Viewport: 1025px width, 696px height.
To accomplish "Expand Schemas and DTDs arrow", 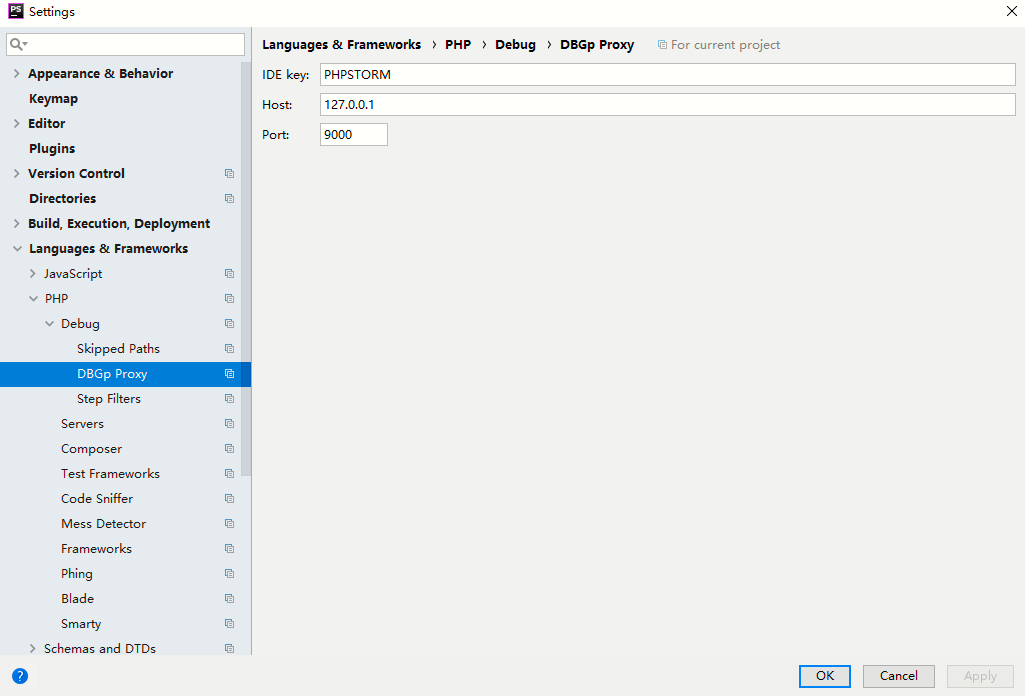I will [x=33, y=649].
